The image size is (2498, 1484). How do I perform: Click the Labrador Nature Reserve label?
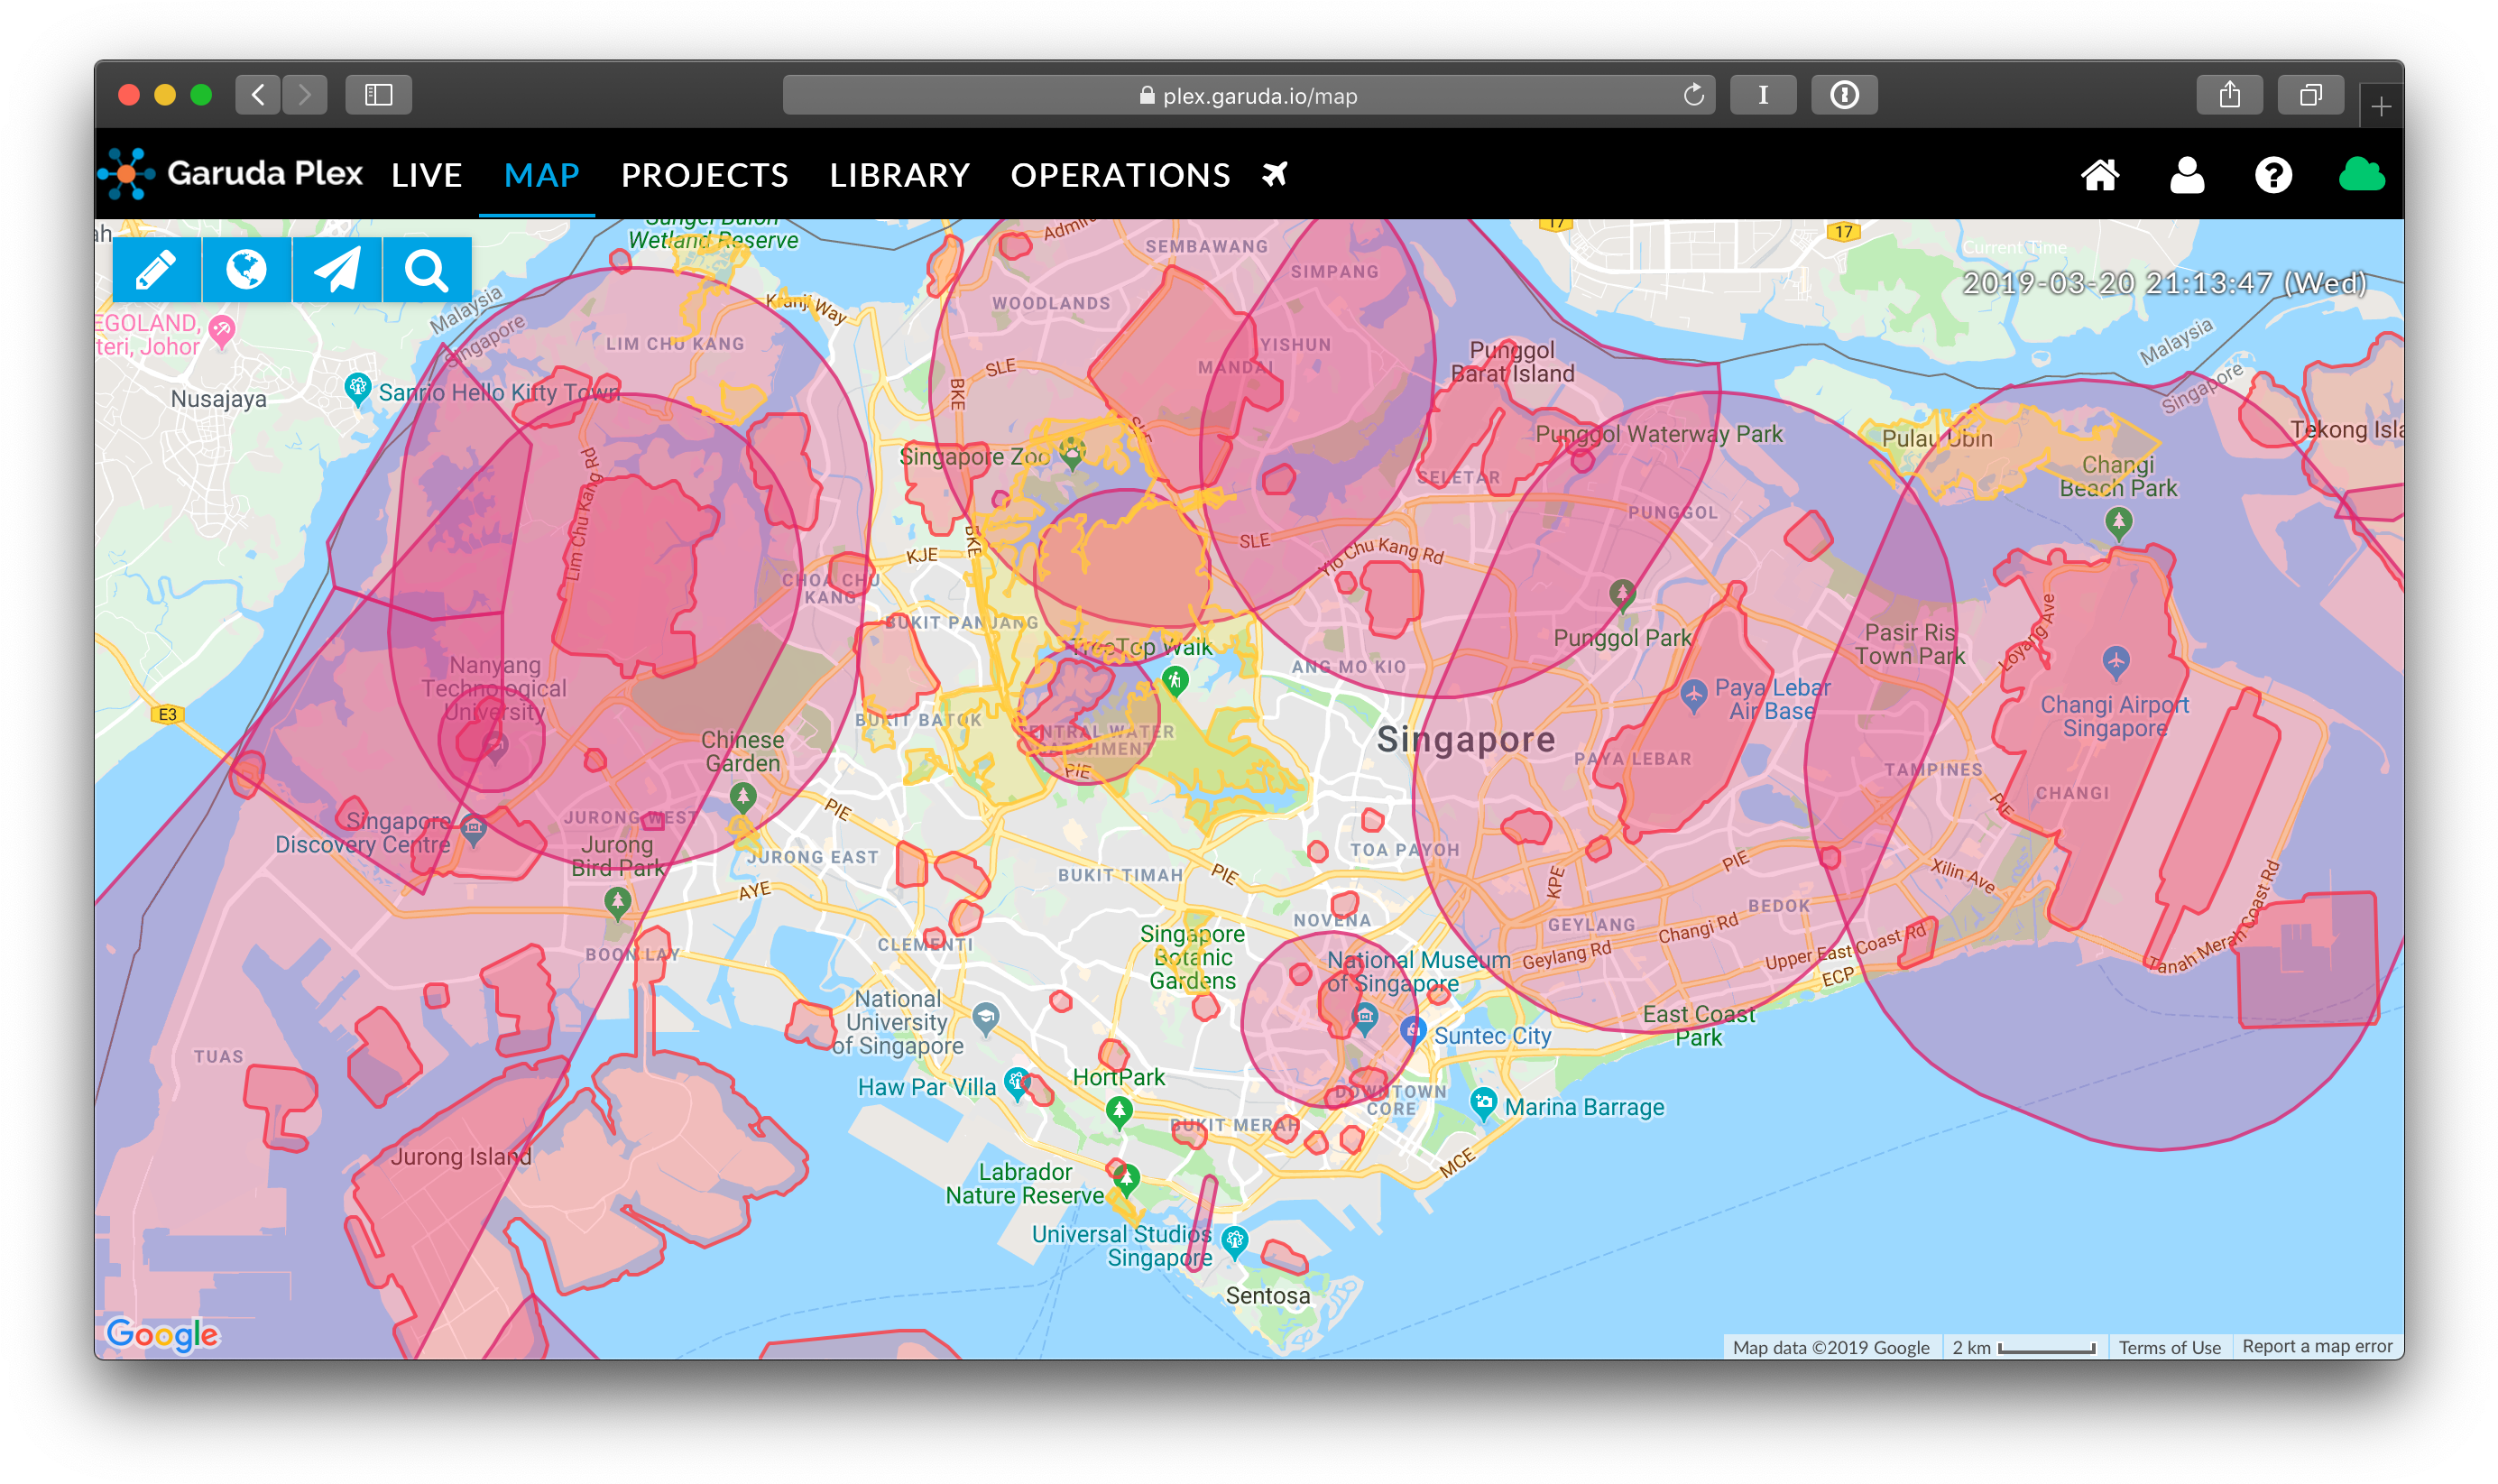pos(1025,1183)
